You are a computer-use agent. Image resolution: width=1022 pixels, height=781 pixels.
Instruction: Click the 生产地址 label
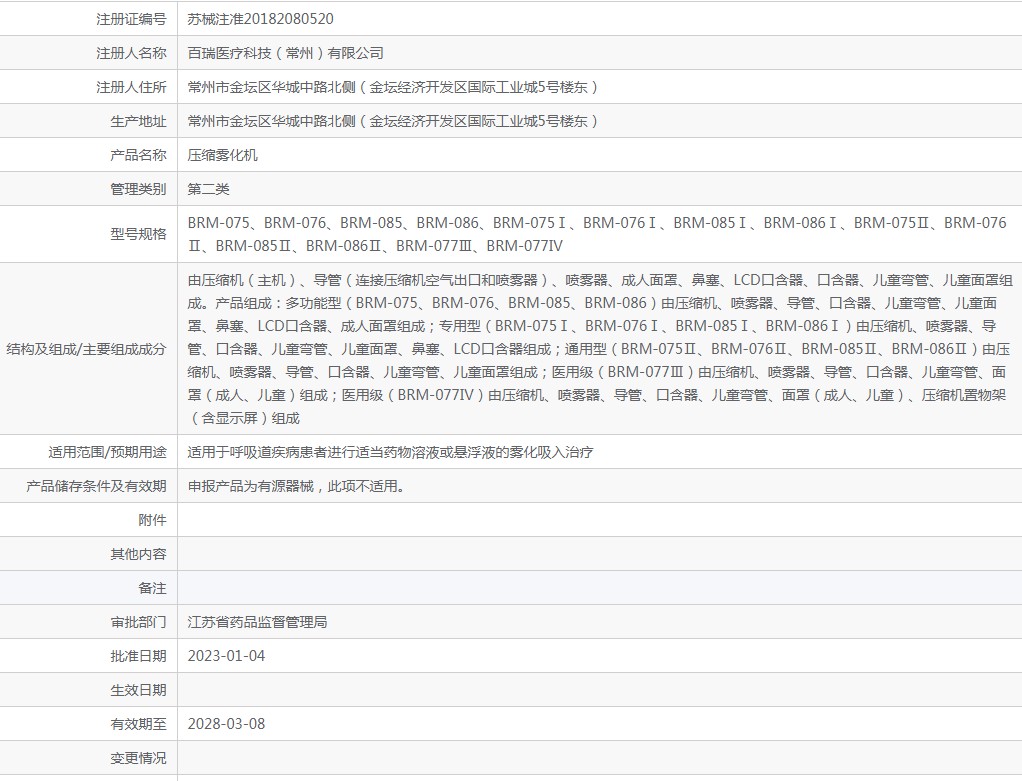pyautogui.click(x=138, y=121)
